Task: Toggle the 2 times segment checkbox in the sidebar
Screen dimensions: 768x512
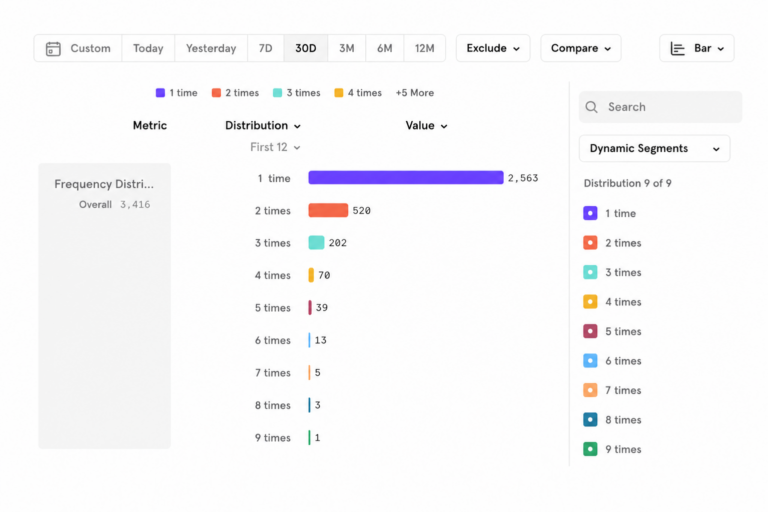Action: (x=590, y=243)
